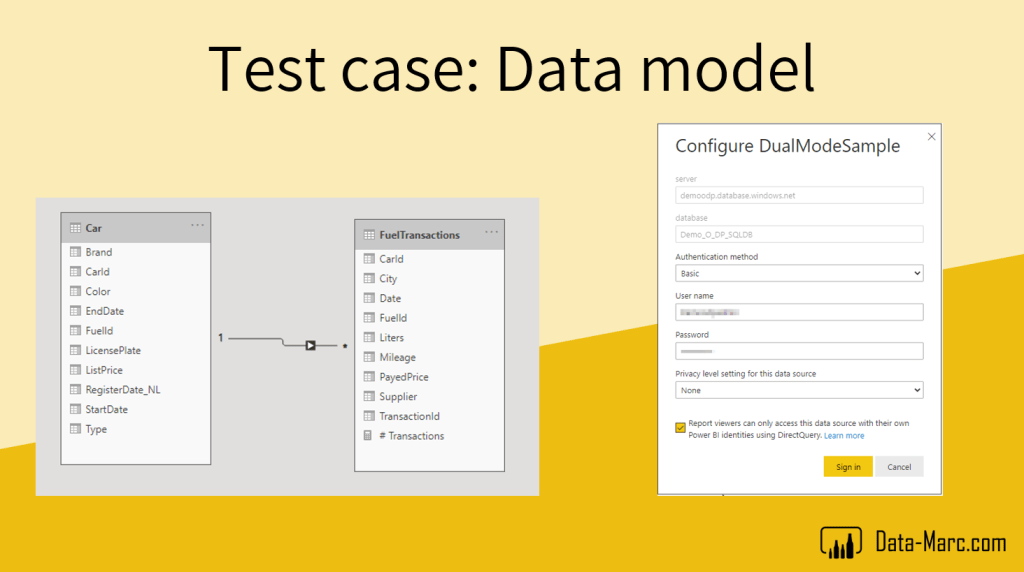Click the relationship direction arrow icon
The image size is (1024, 572).
click(310, 345)
